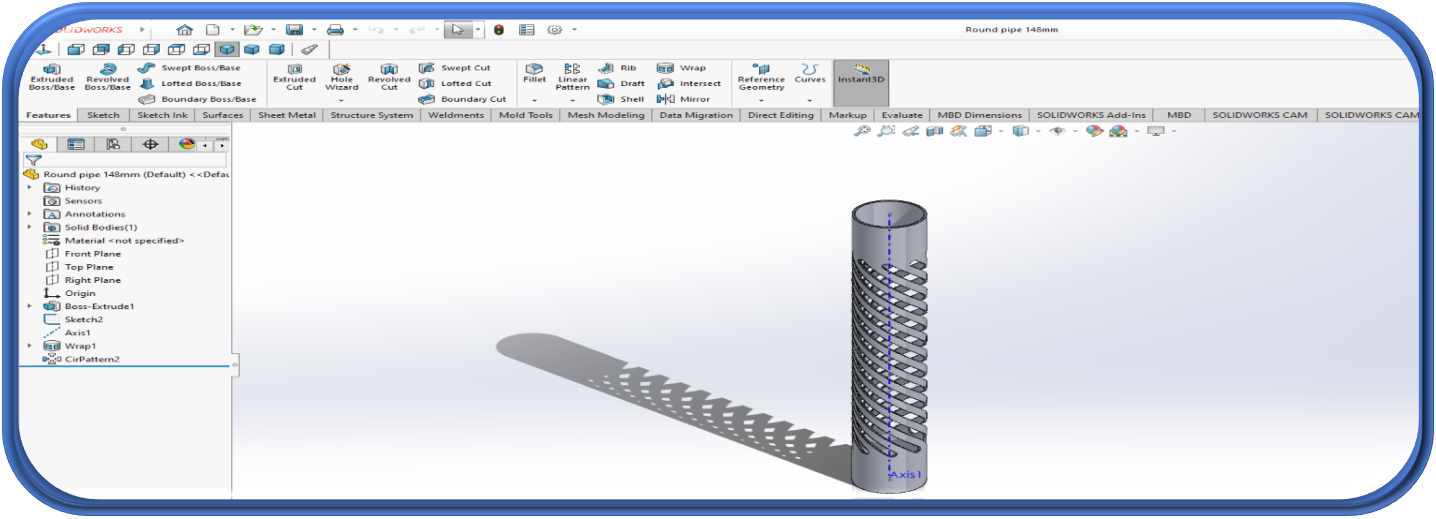Select the Mirror tool
The height and width of the screenshot is (519, 1436).
coord(684,99)
